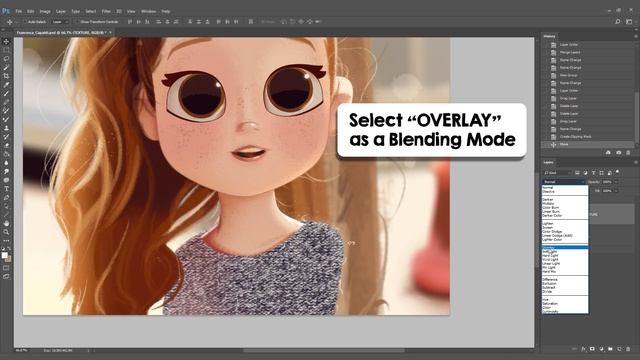Select the Zoom tool in the toolbox
This screenshot has height=360, width=640.
(6, 232)
